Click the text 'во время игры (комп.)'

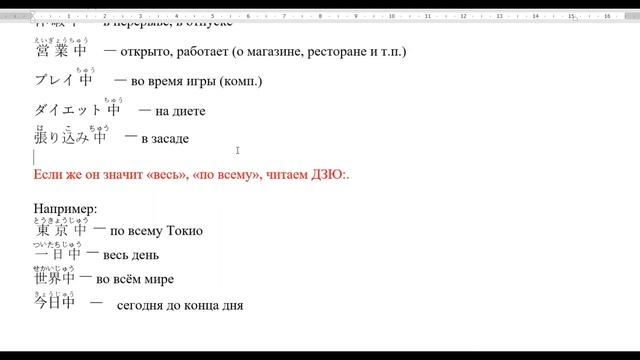click(x=196, y=81)
